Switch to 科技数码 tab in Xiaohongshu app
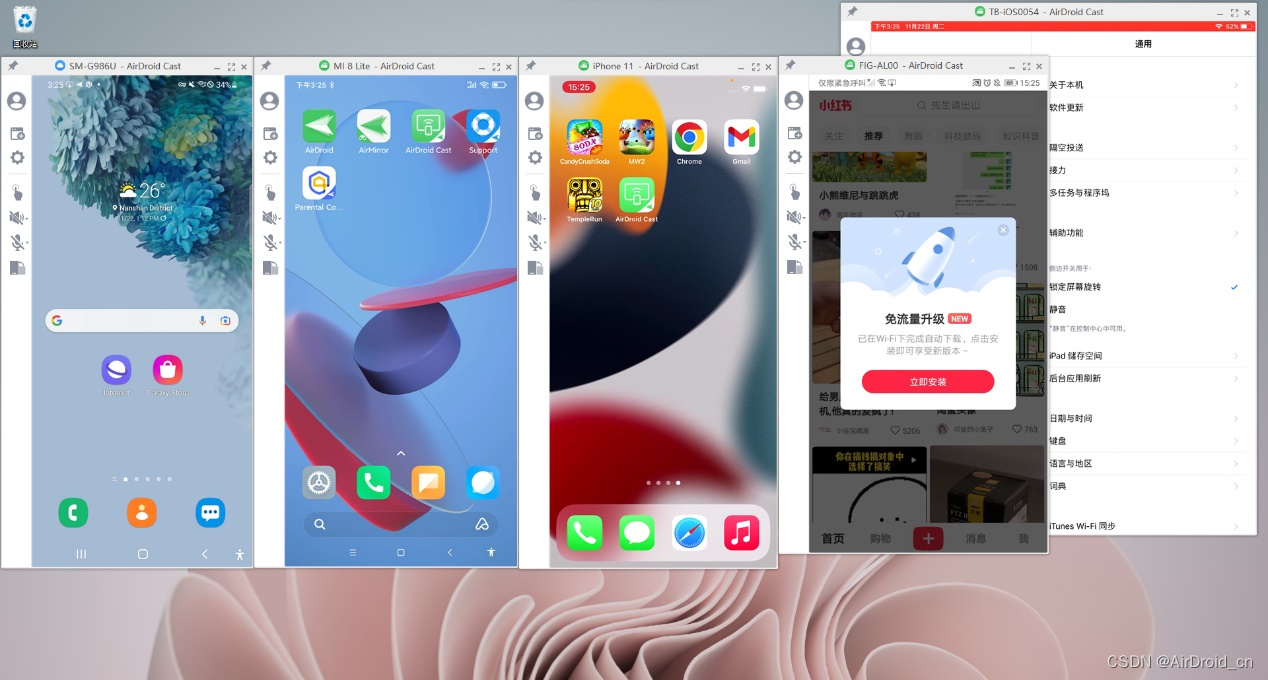 pos(964,136)
